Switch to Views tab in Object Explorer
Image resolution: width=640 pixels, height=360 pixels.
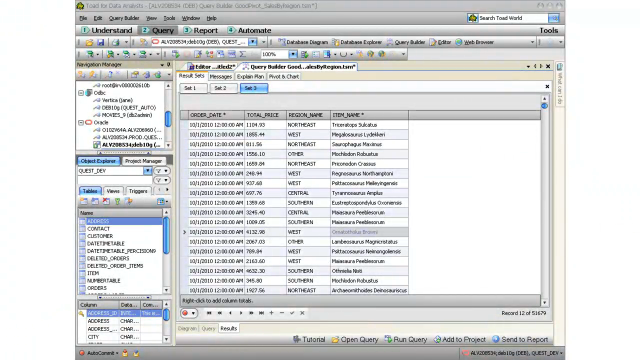(113, 191)
